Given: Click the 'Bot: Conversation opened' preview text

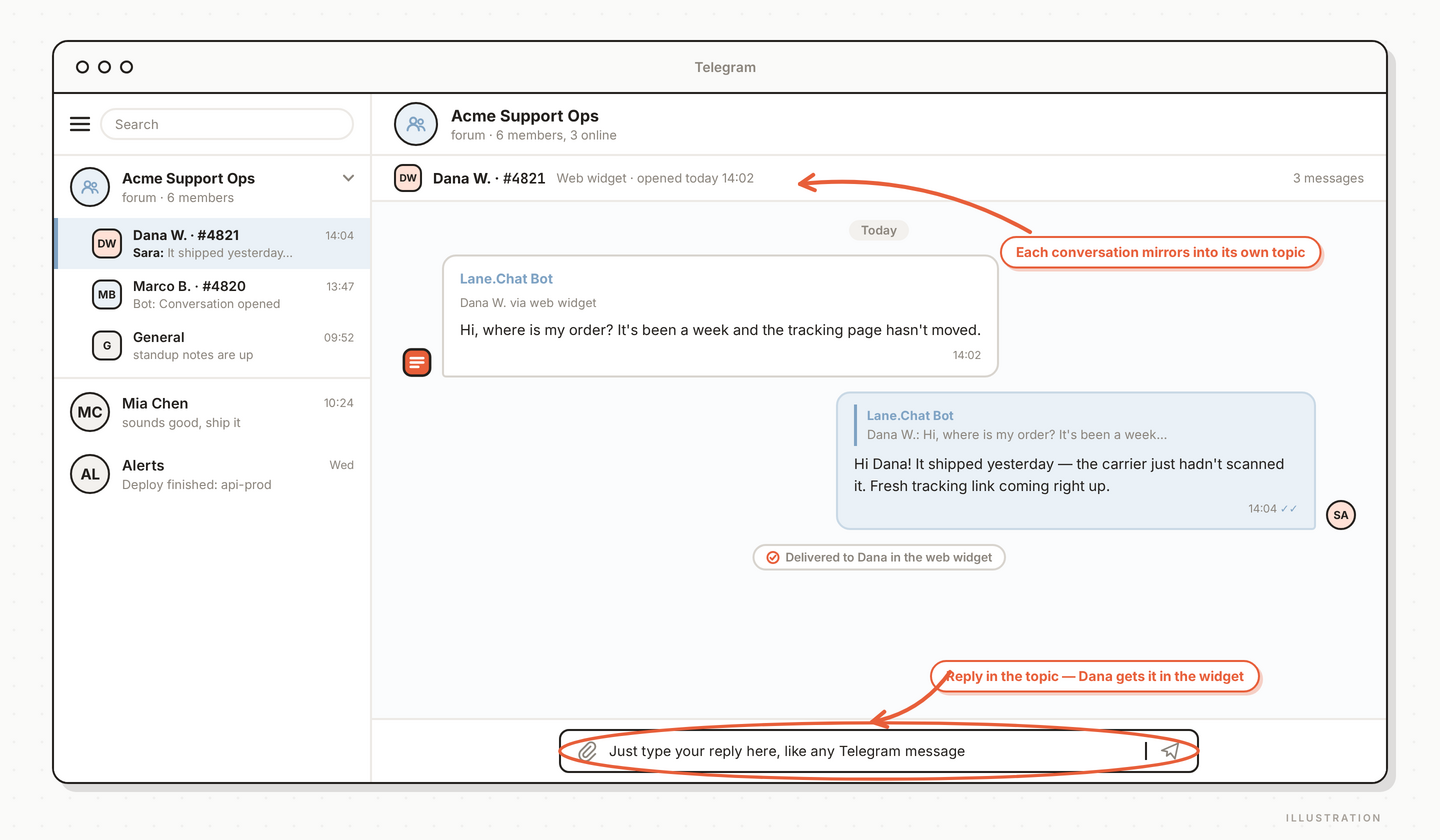Looking at the screenshot, I should tap(206, 304).
